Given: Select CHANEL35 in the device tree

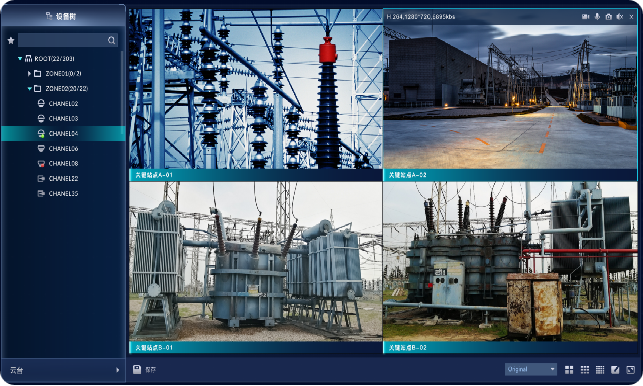Looking at the screenshot, I should pos(64,193).
